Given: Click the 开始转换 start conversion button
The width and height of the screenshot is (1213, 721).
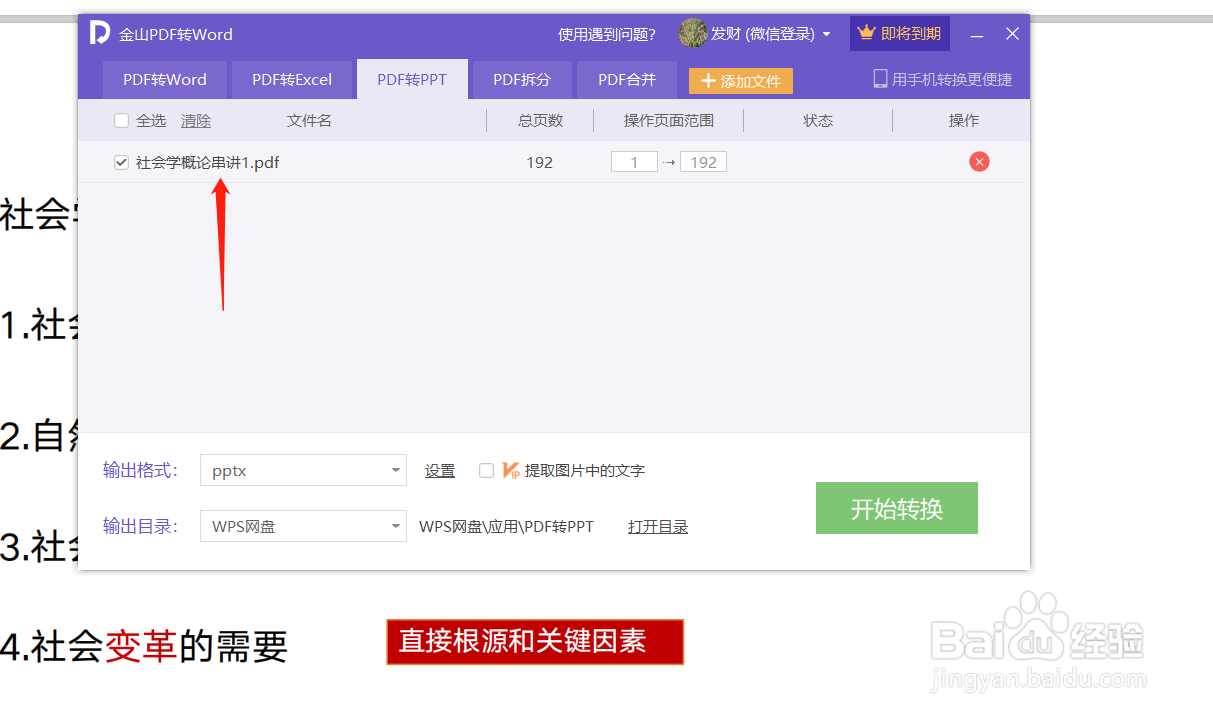Looking at the screenshot, I should [897, 508].
